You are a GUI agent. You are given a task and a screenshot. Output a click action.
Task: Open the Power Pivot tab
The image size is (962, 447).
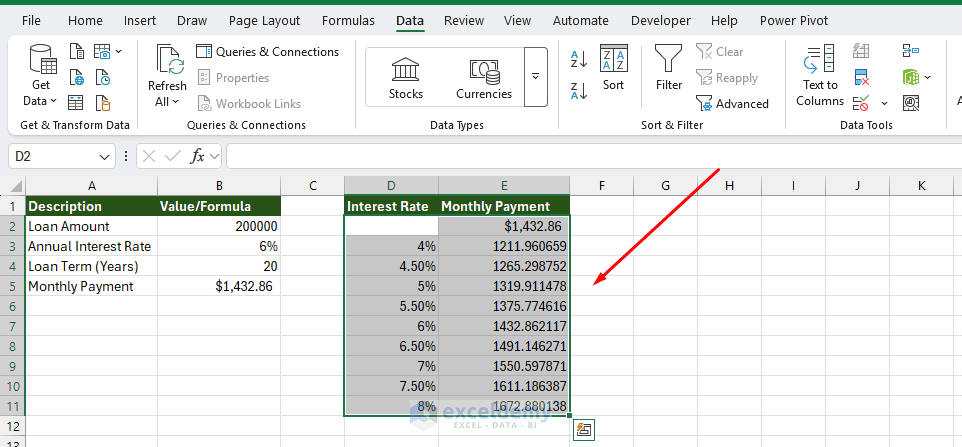794,21
